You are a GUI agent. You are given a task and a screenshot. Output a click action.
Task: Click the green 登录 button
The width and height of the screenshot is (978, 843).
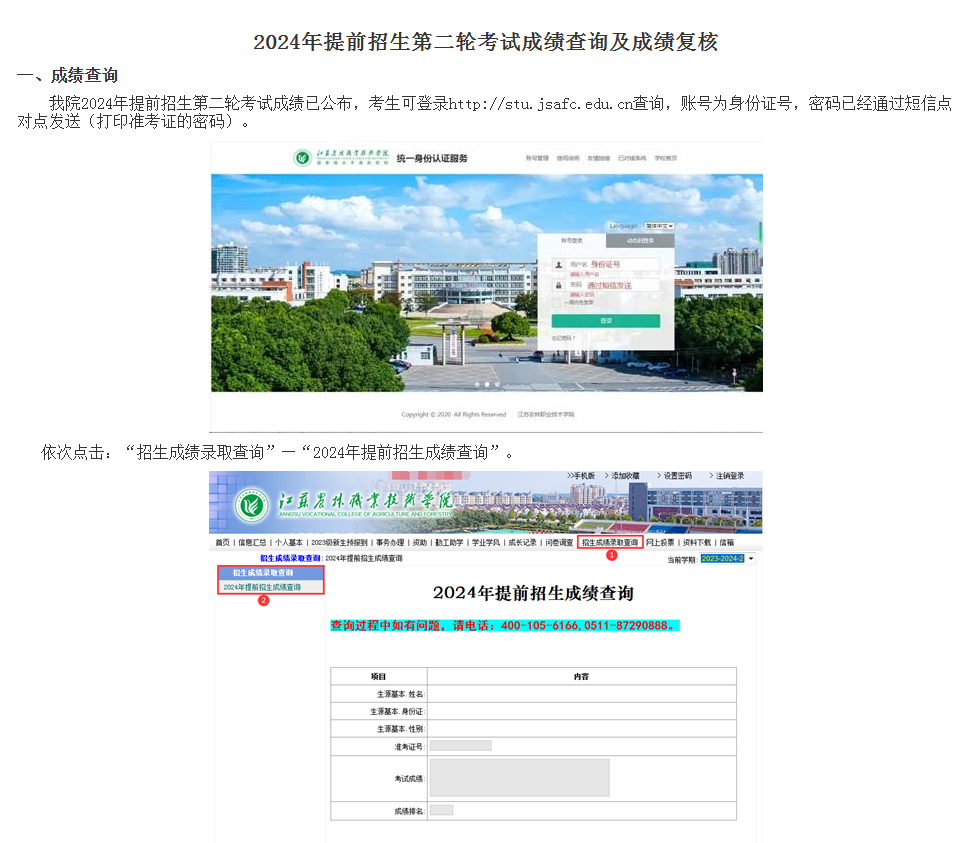pyautogui.click(x=606, y=320)
